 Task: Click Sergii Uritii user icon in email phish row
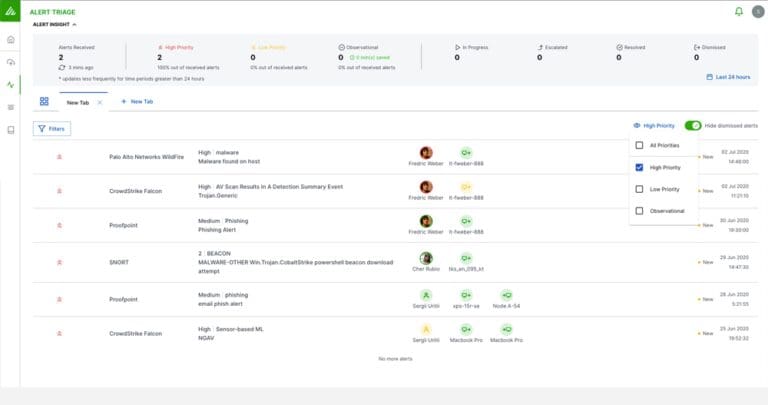coord(426,295)
